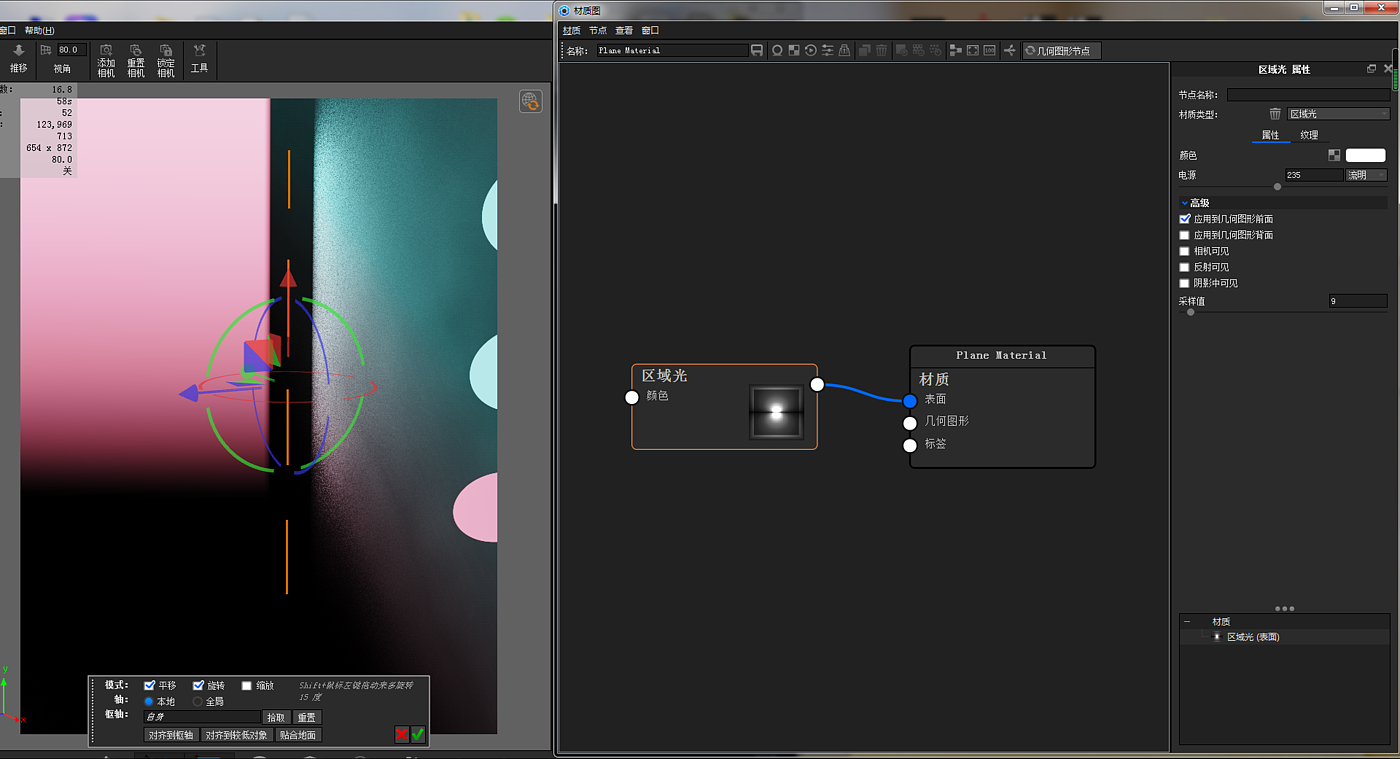Viewport: 1400px width, 759px height.
Task: Switch to the Texture (纹理) tab
Action: pyautogui.click(x=1309, y=135)
